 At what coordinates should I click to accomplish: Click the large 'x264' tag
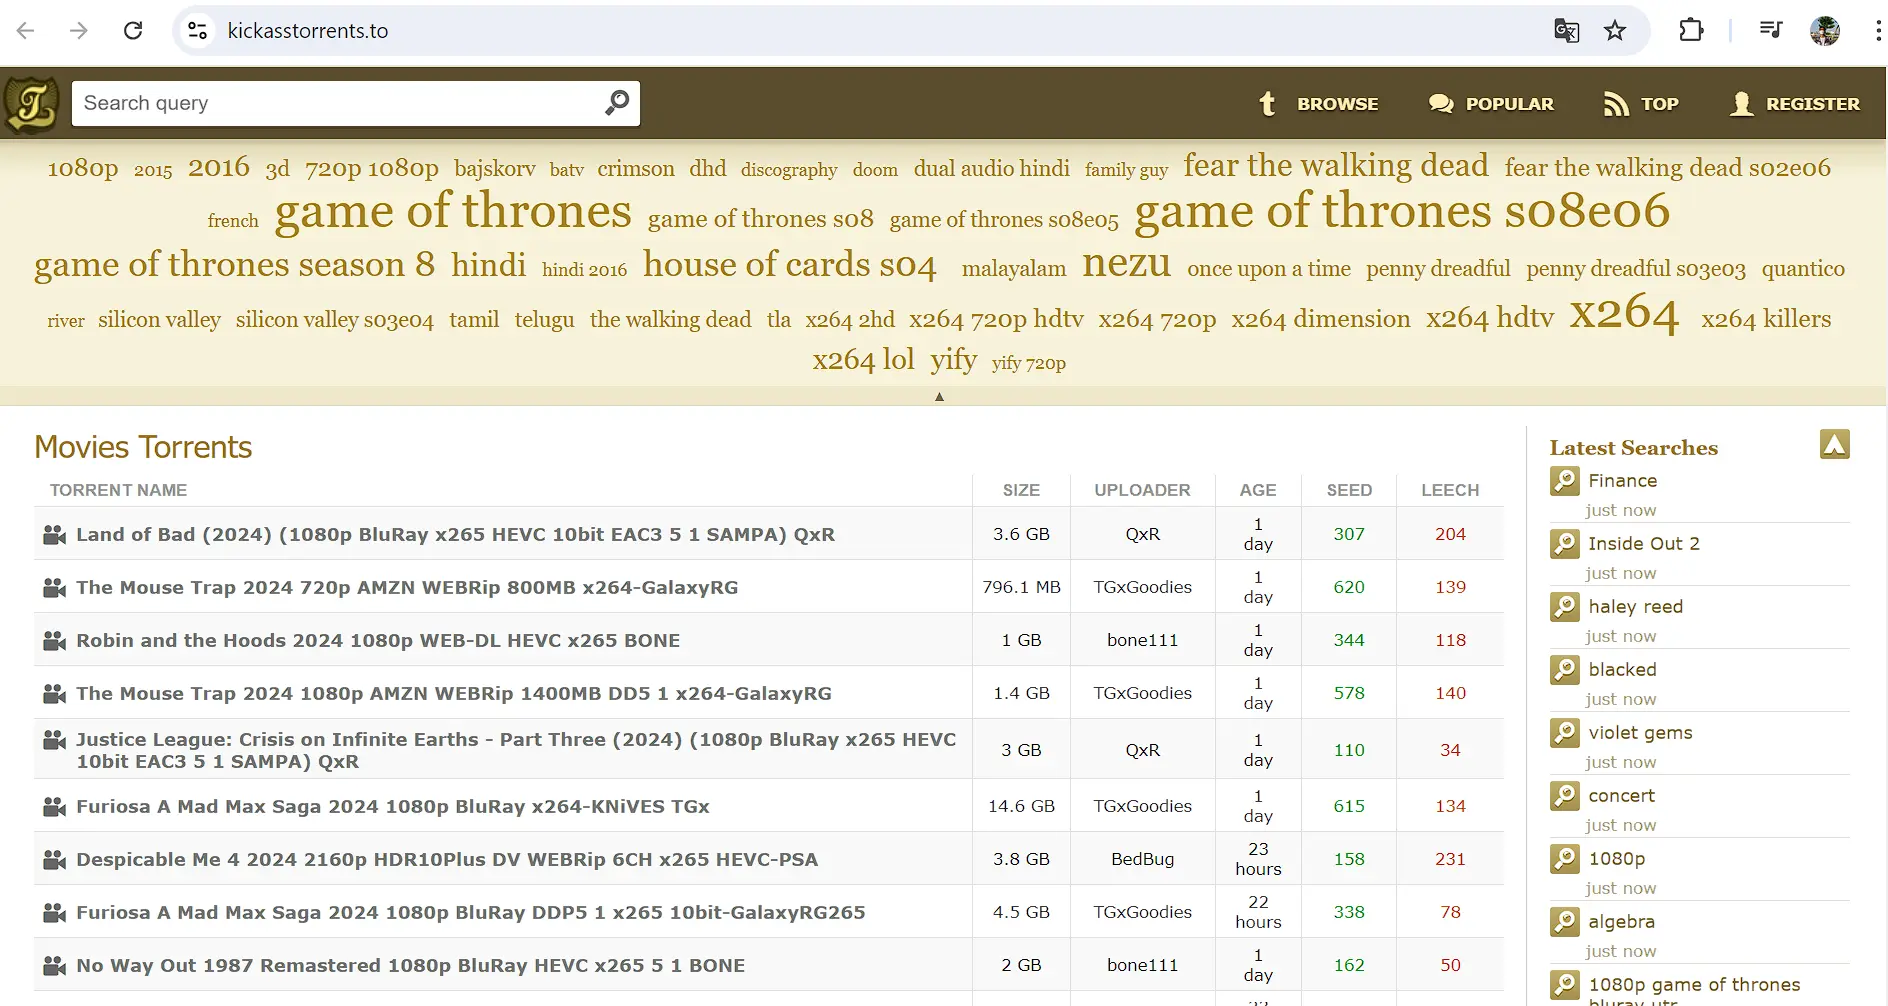pyautogui.click(x=1624, y=314)
